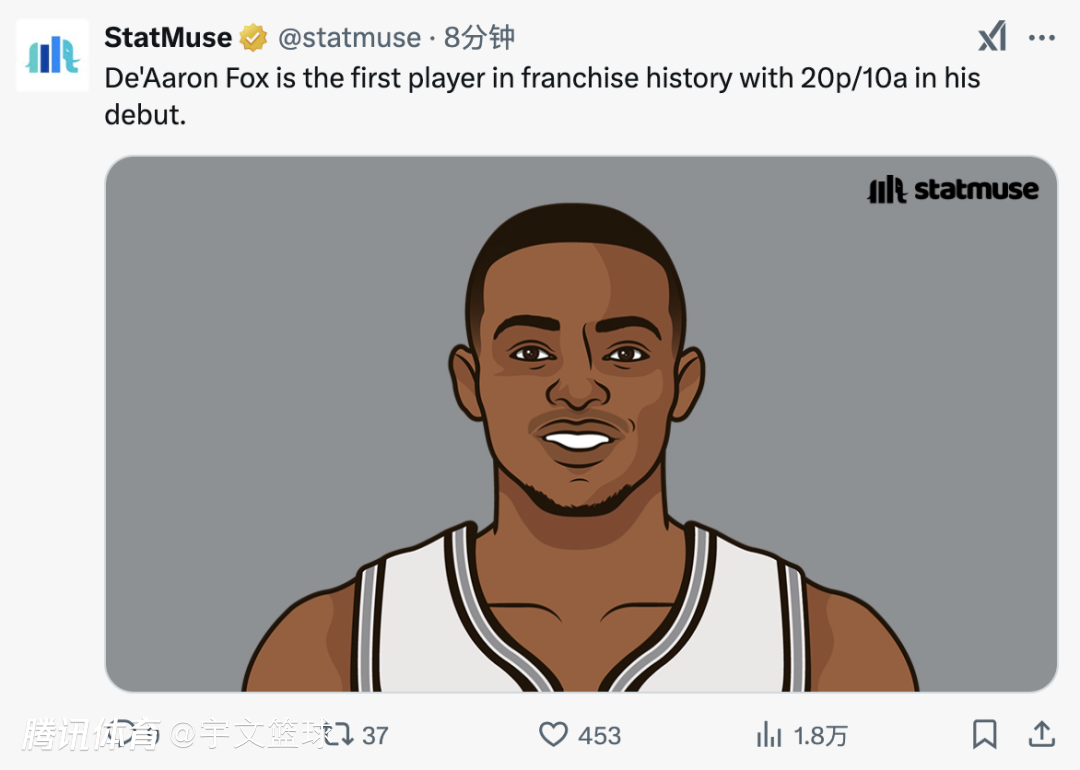
Task: Toggle the heart like button
Action: tap(553, 735)
